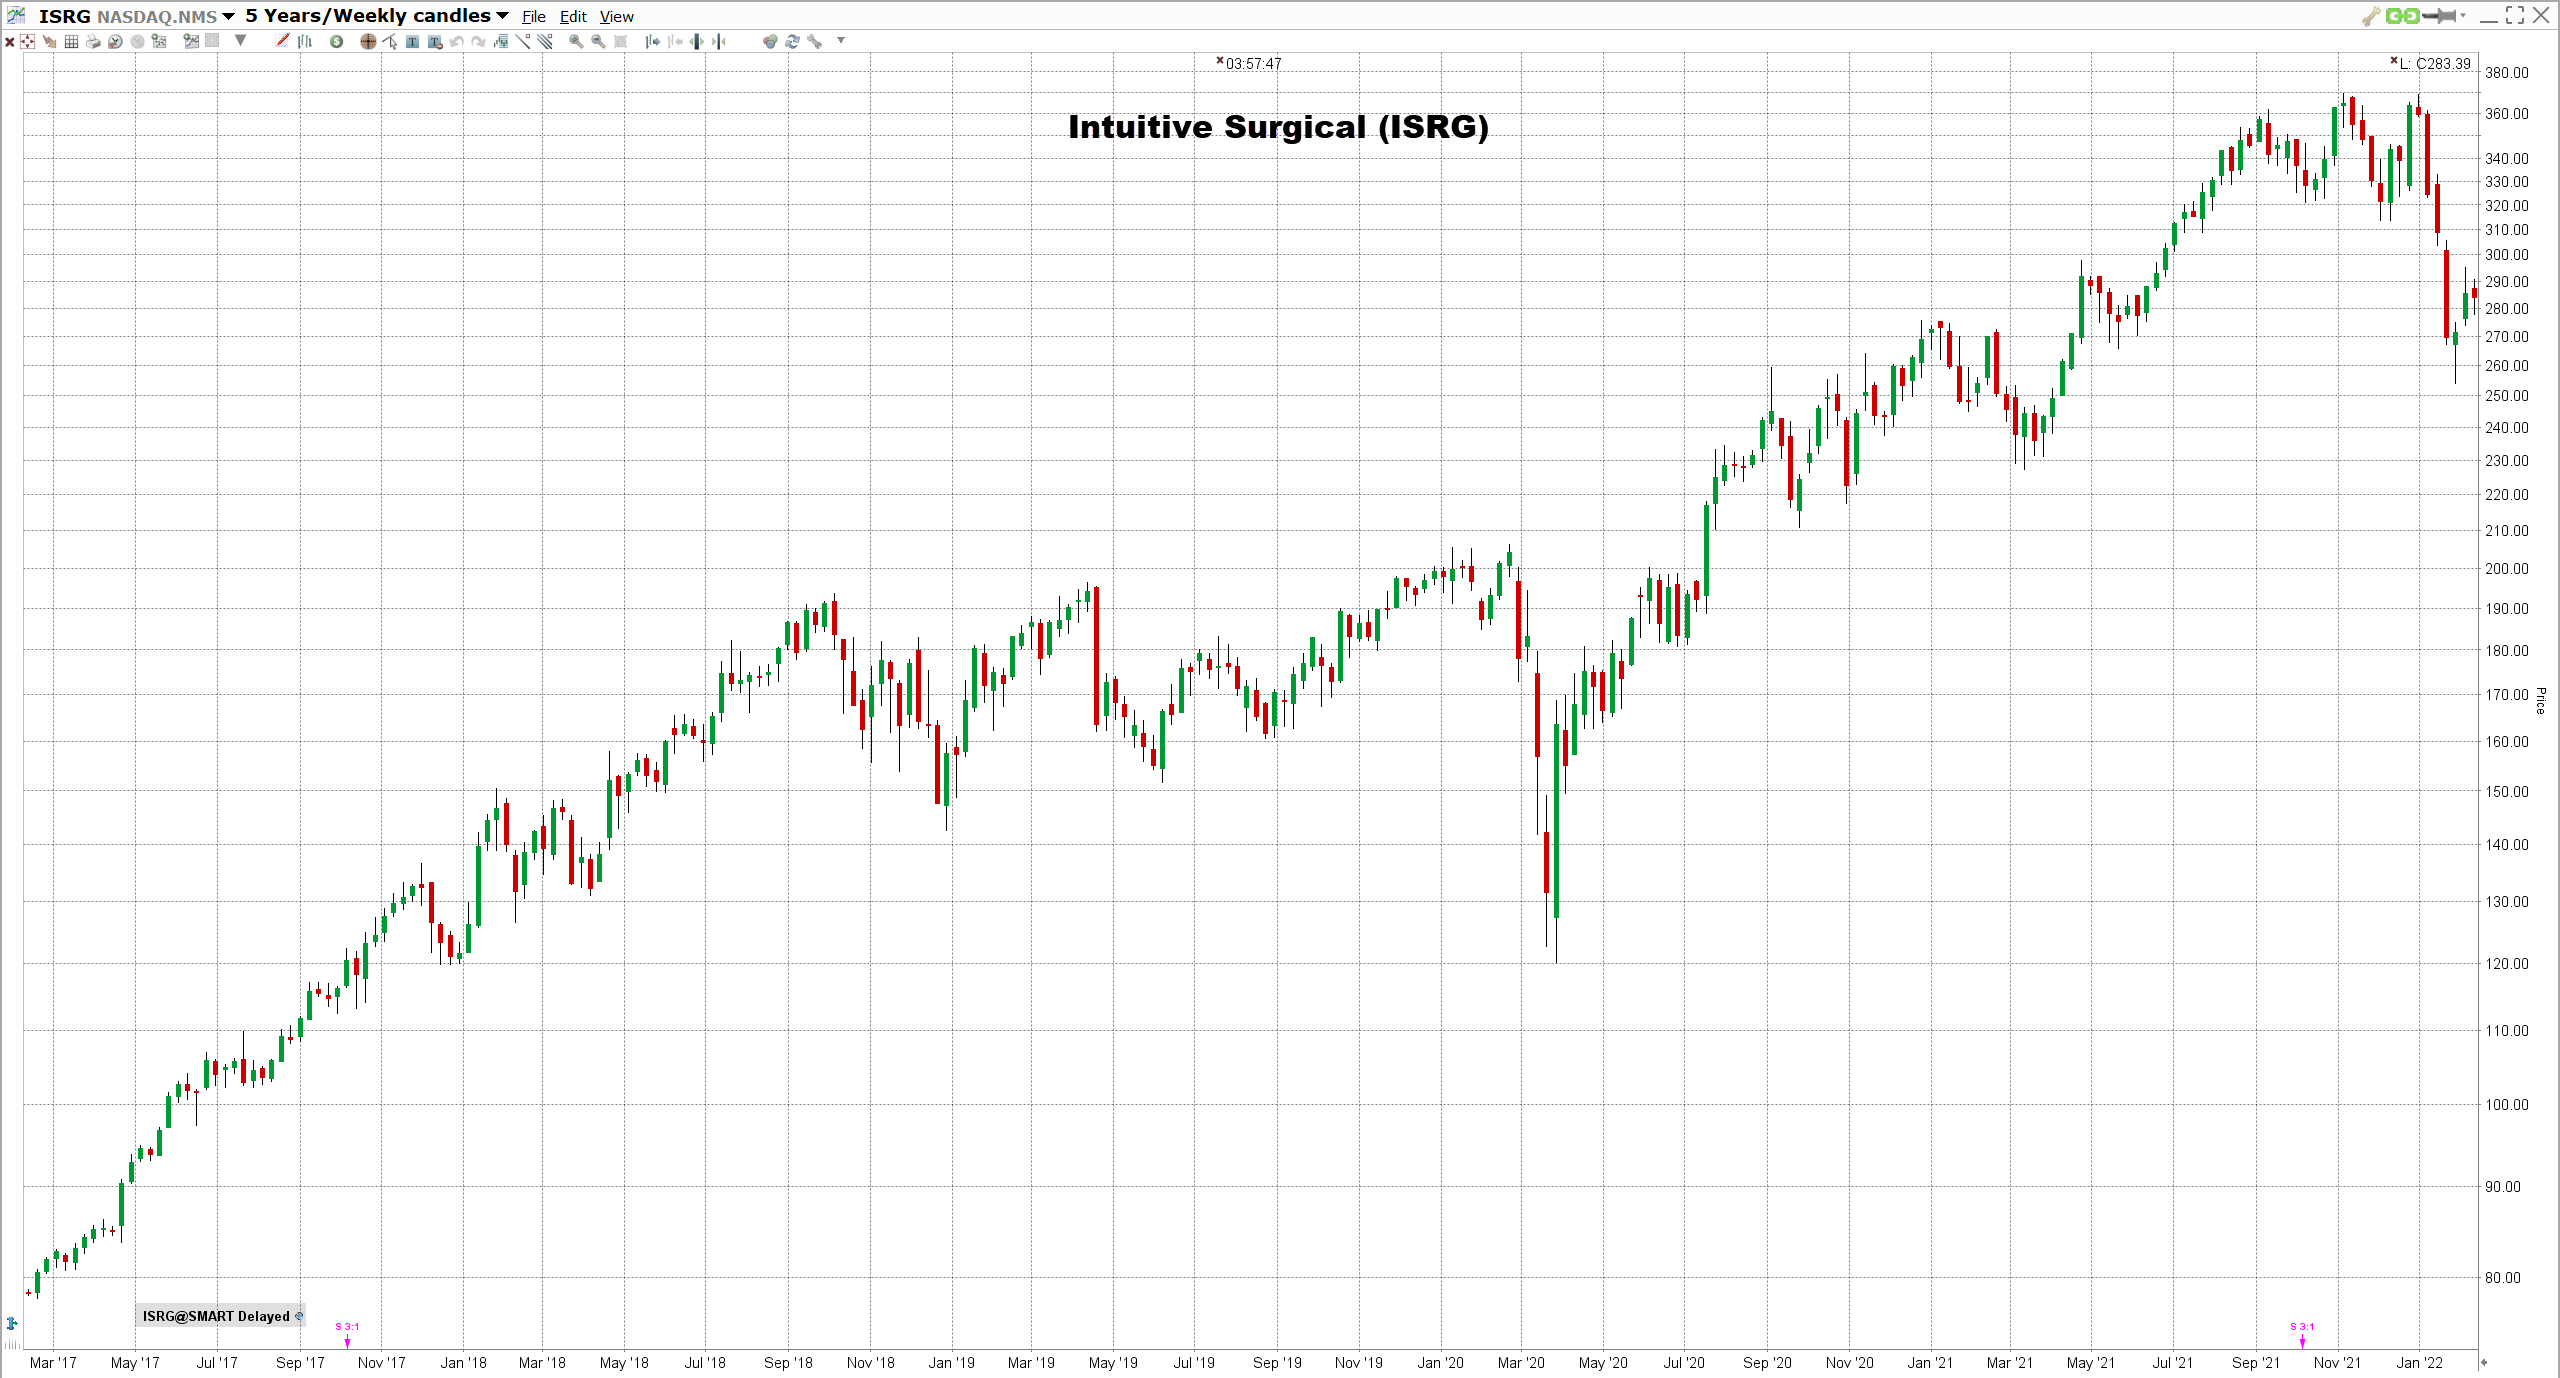Close the 03:57:47 time label
Screen dimensions: 2560x1378
click(1220, 61)
